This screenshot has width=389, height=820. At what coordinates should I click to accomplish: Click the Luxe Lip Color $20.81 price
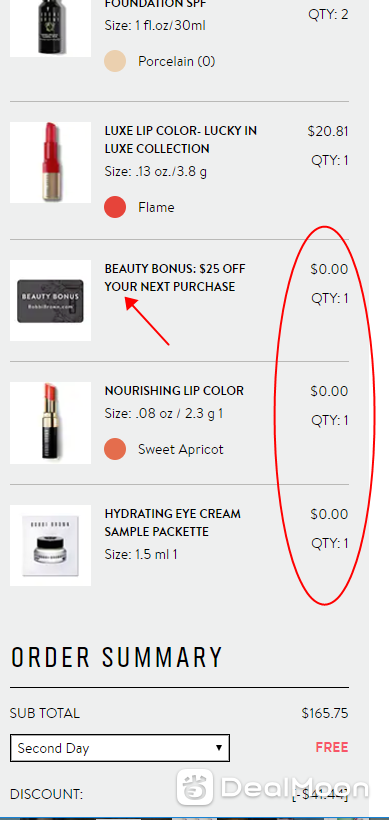point(328,131)
